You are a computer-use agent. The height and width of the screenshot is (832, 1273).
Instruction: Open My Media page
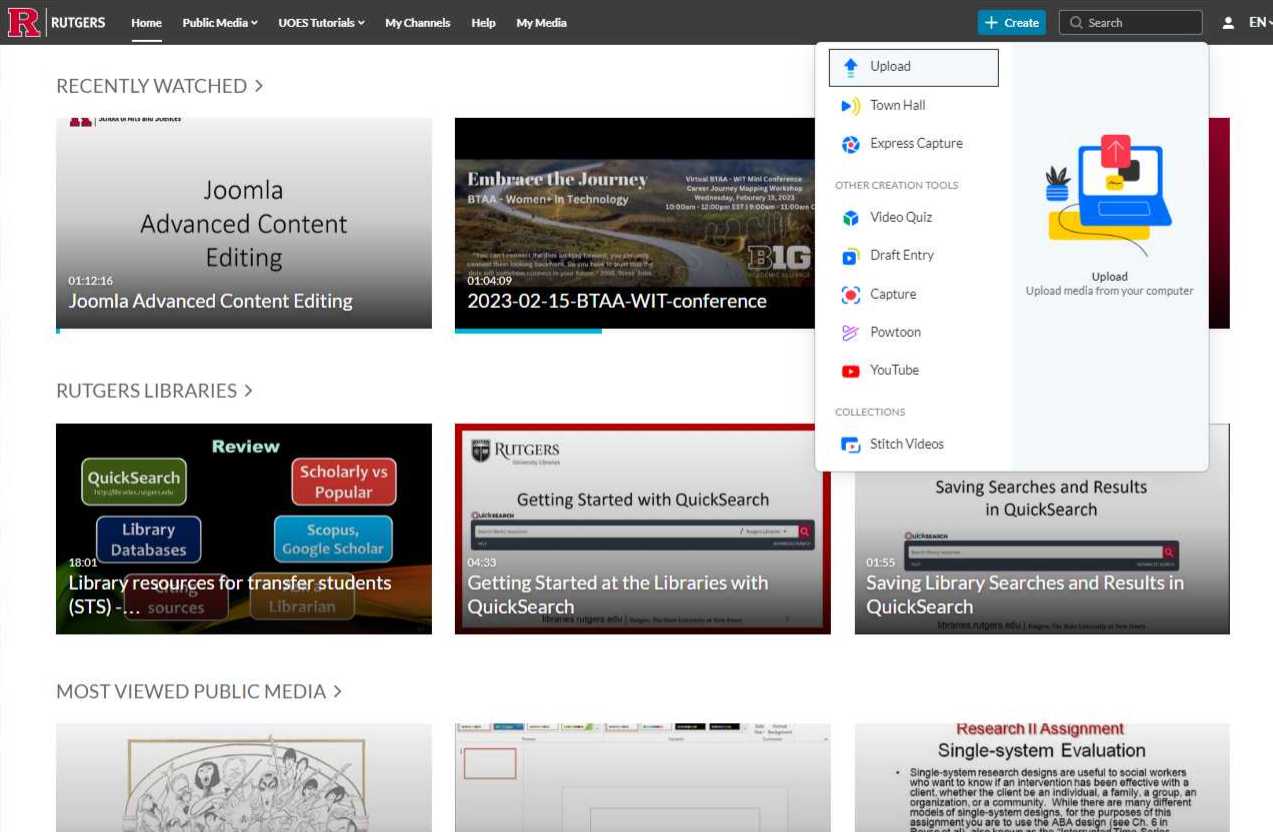click(541, 23)
